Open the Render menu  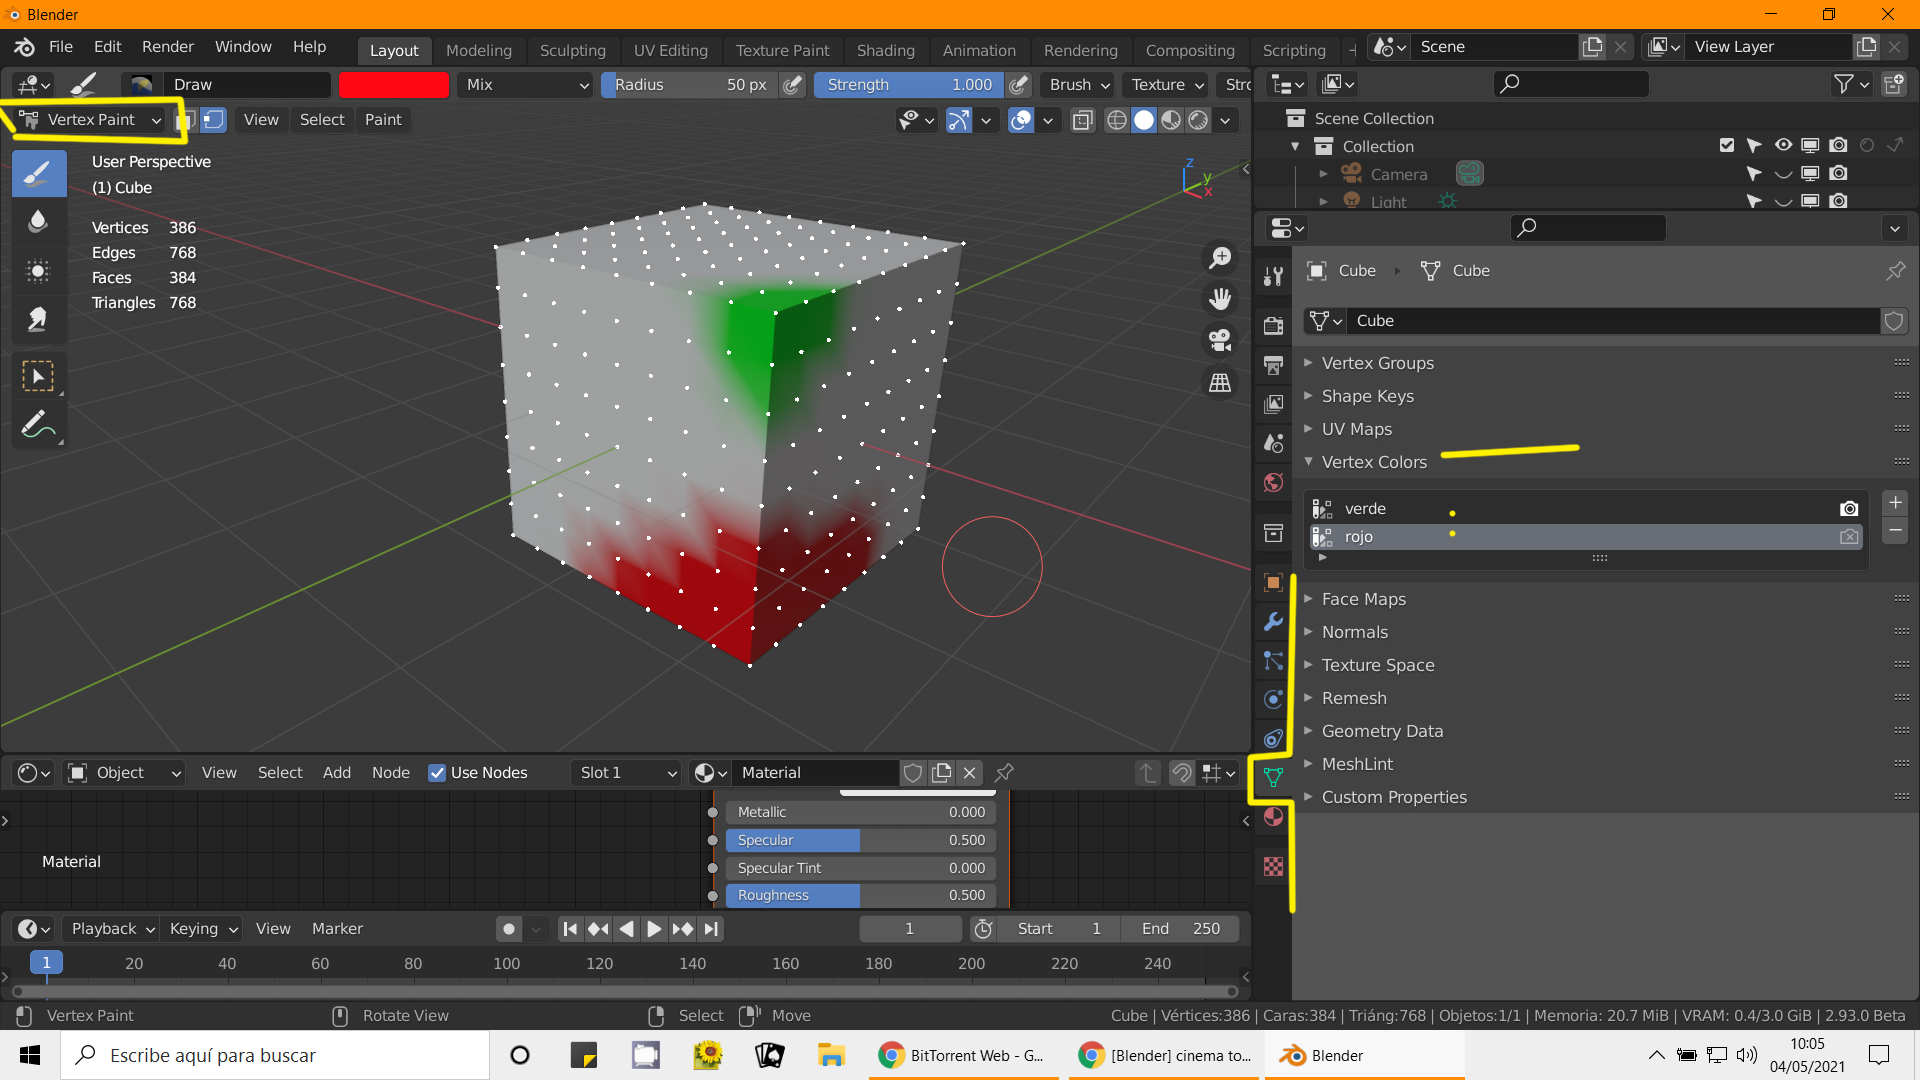(x=167, y=47)
